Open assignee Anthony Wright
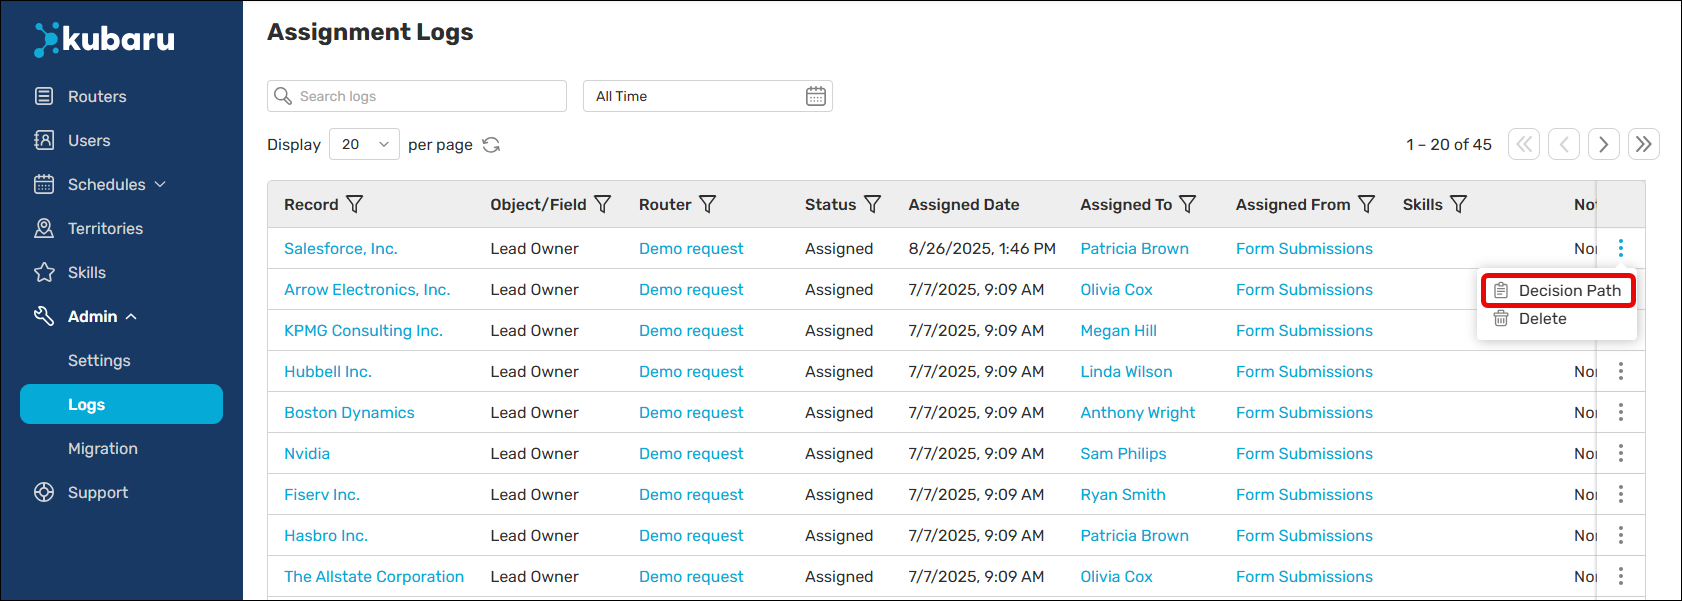 (1137, 412)
